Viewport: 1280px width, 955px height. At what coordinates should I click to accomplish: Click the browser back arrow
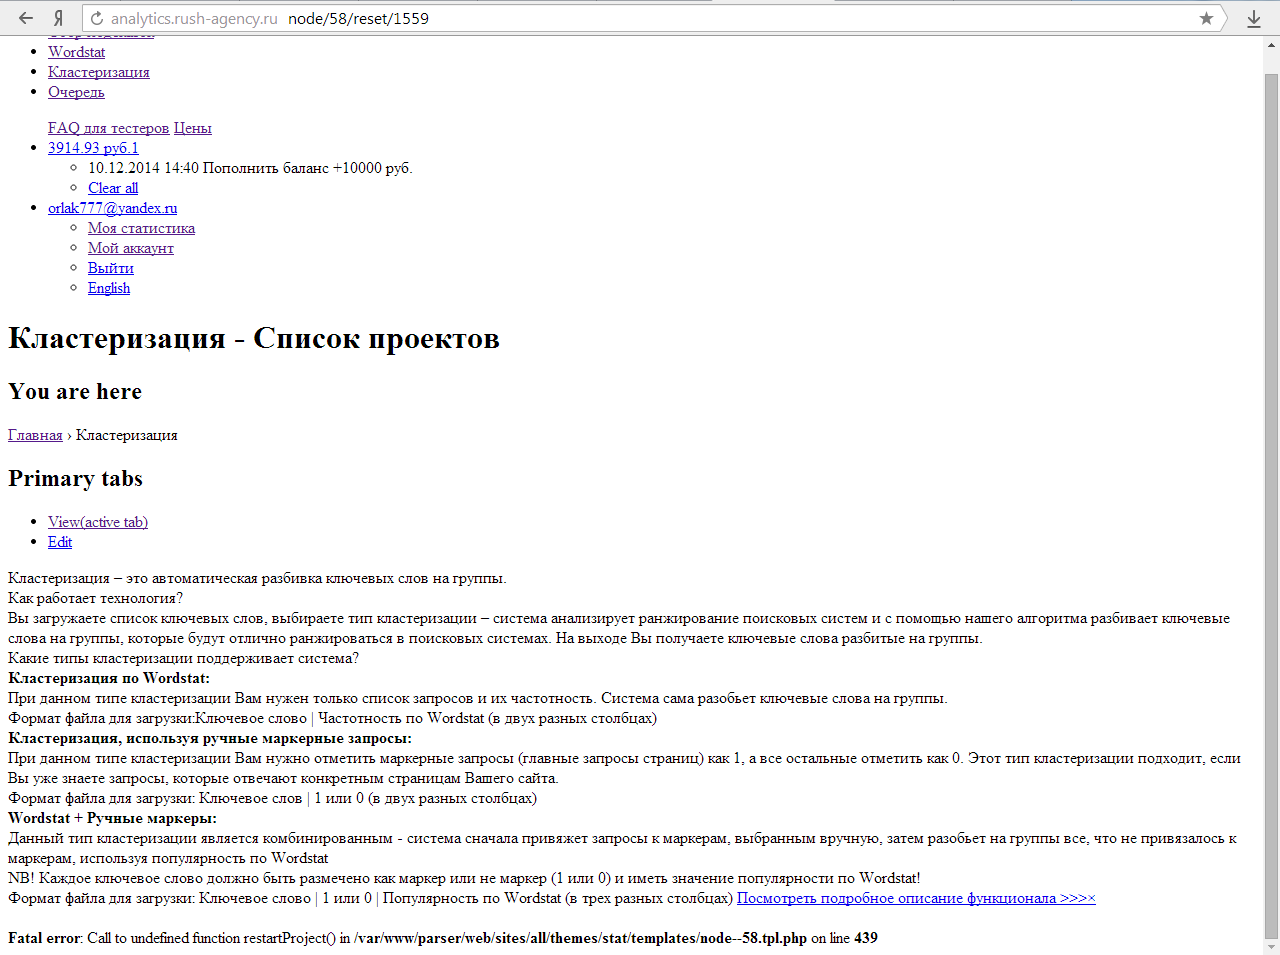[x=26, y=18]
